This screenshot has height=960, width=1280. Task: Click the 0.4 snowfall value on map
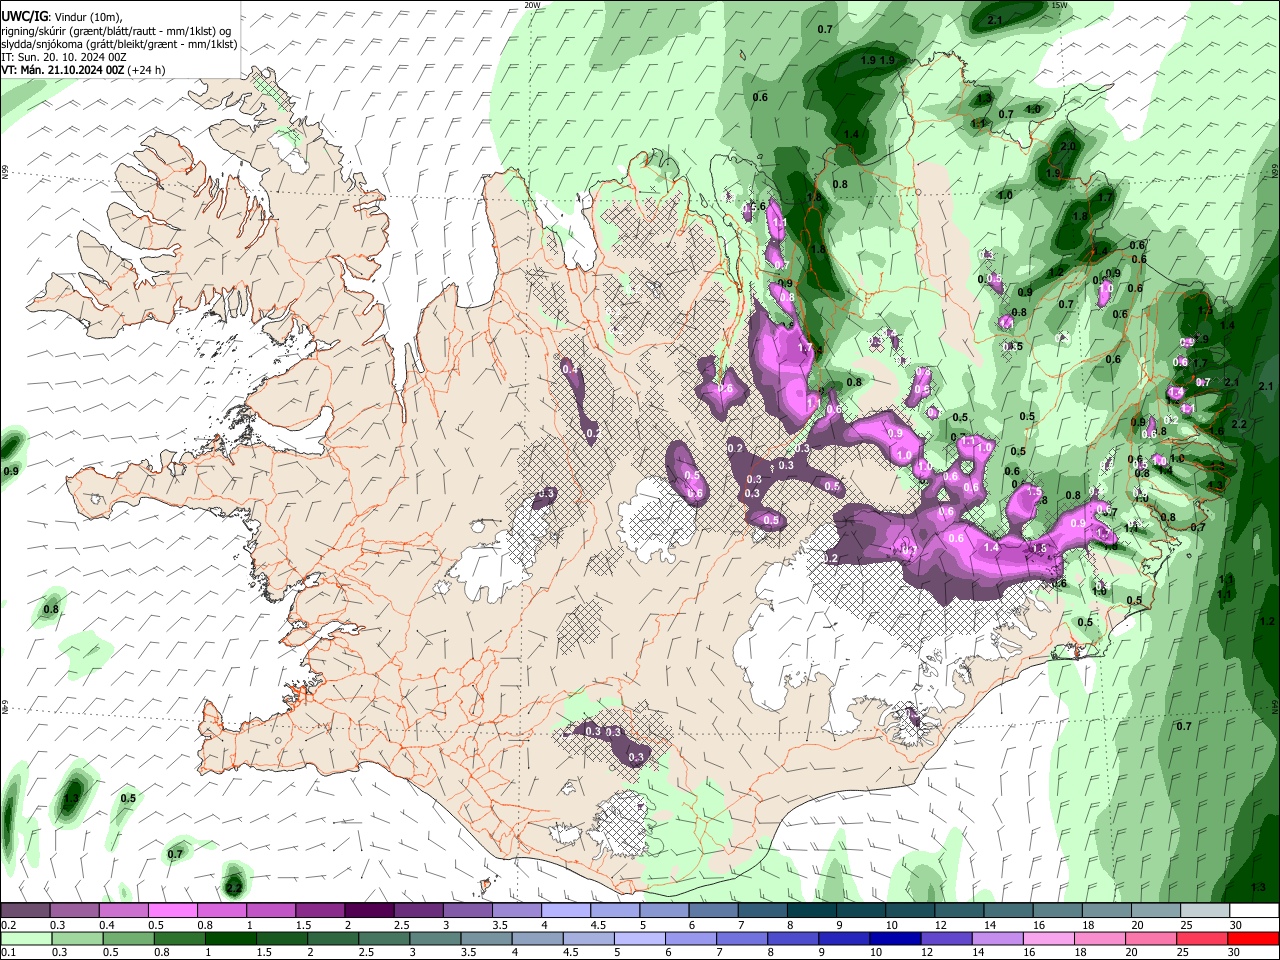[x=571, y=369]
